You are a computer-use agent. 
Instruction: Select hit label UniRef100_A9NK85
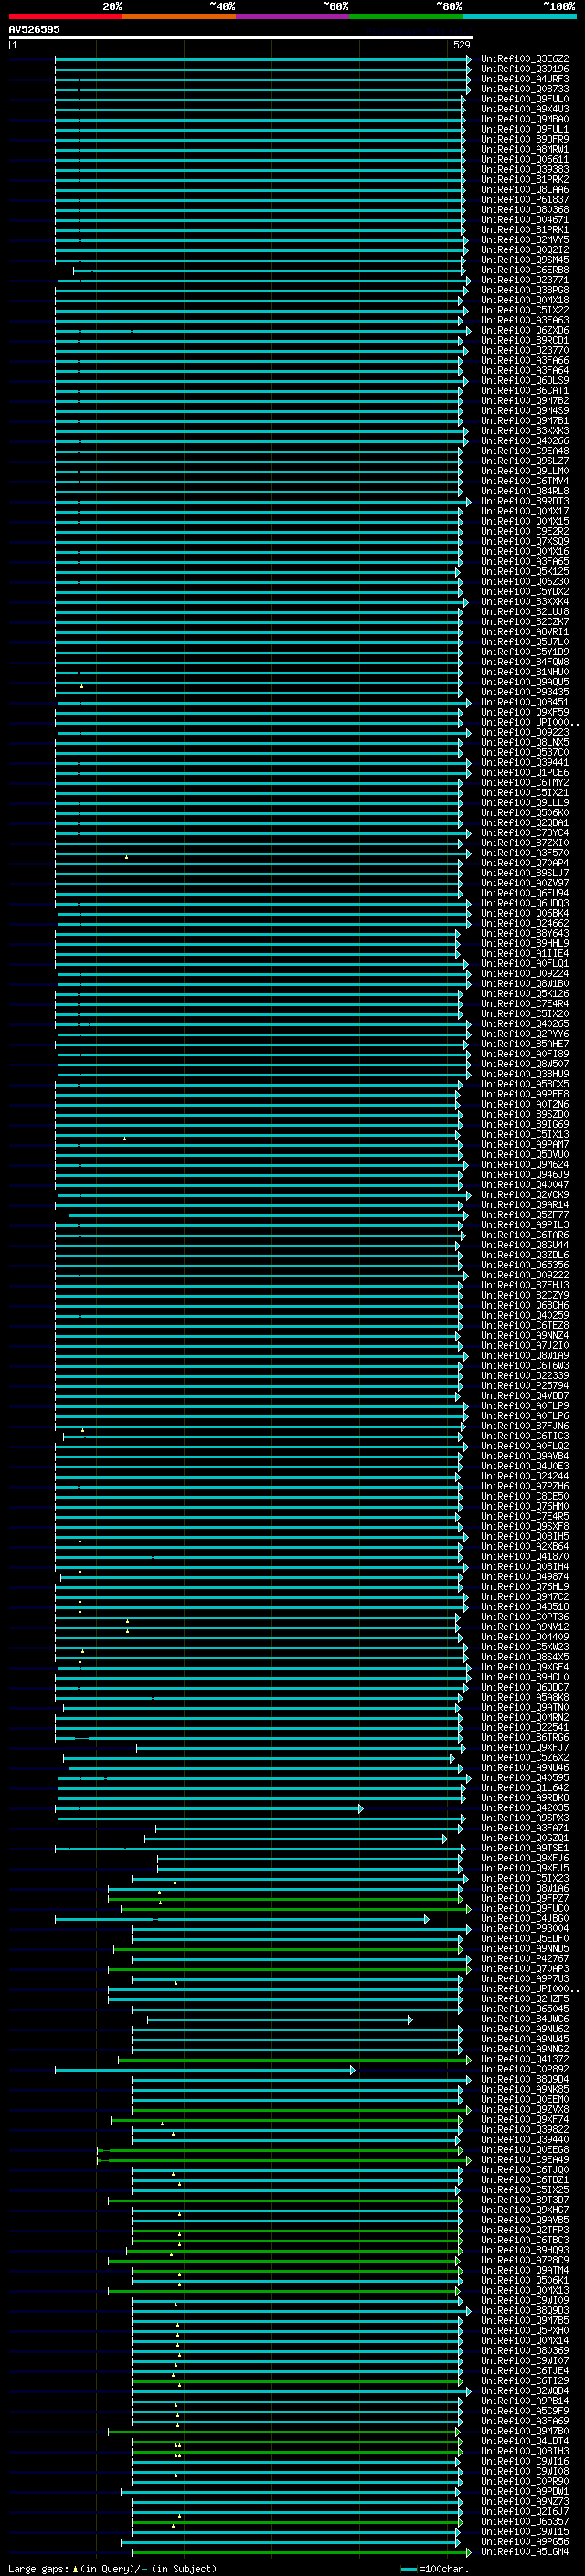[x=525, y=2089]
